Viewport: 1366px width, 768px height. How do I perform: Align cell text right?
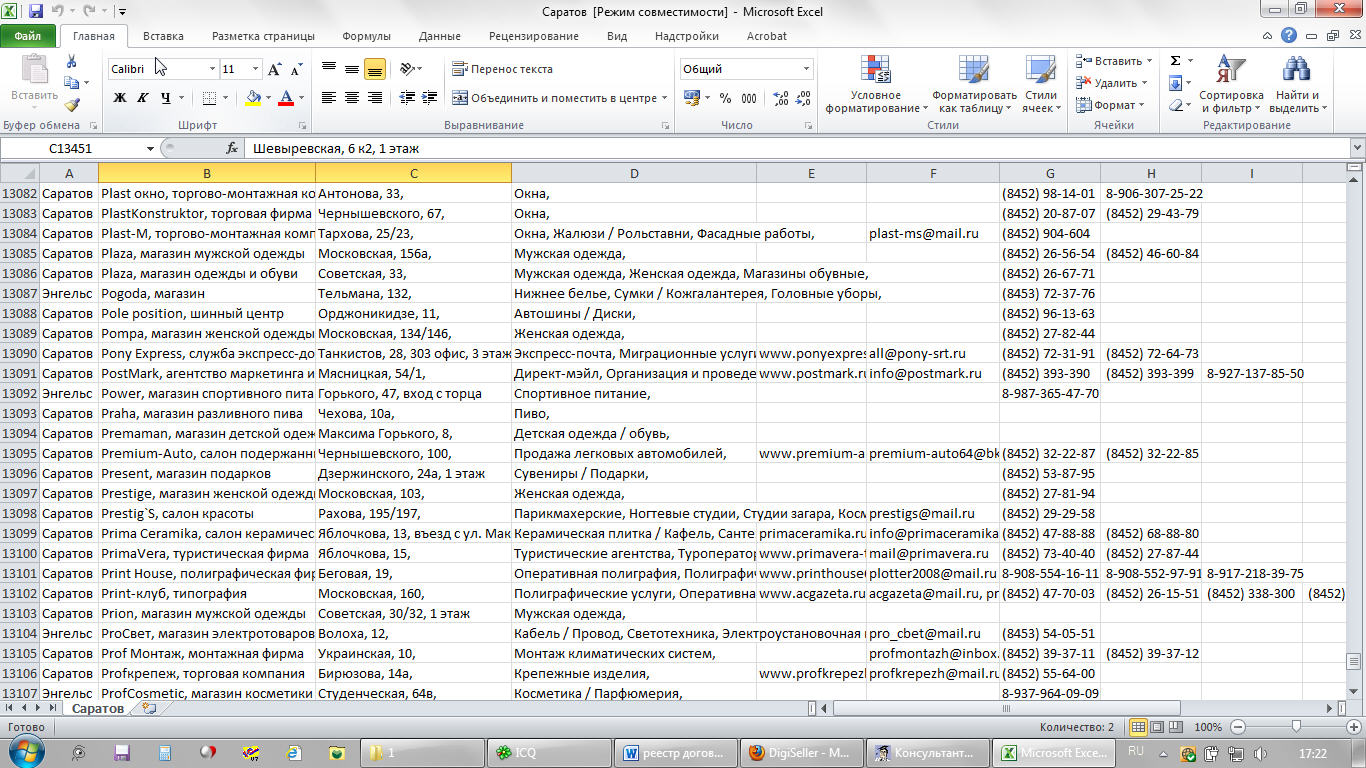coord(375,98)
